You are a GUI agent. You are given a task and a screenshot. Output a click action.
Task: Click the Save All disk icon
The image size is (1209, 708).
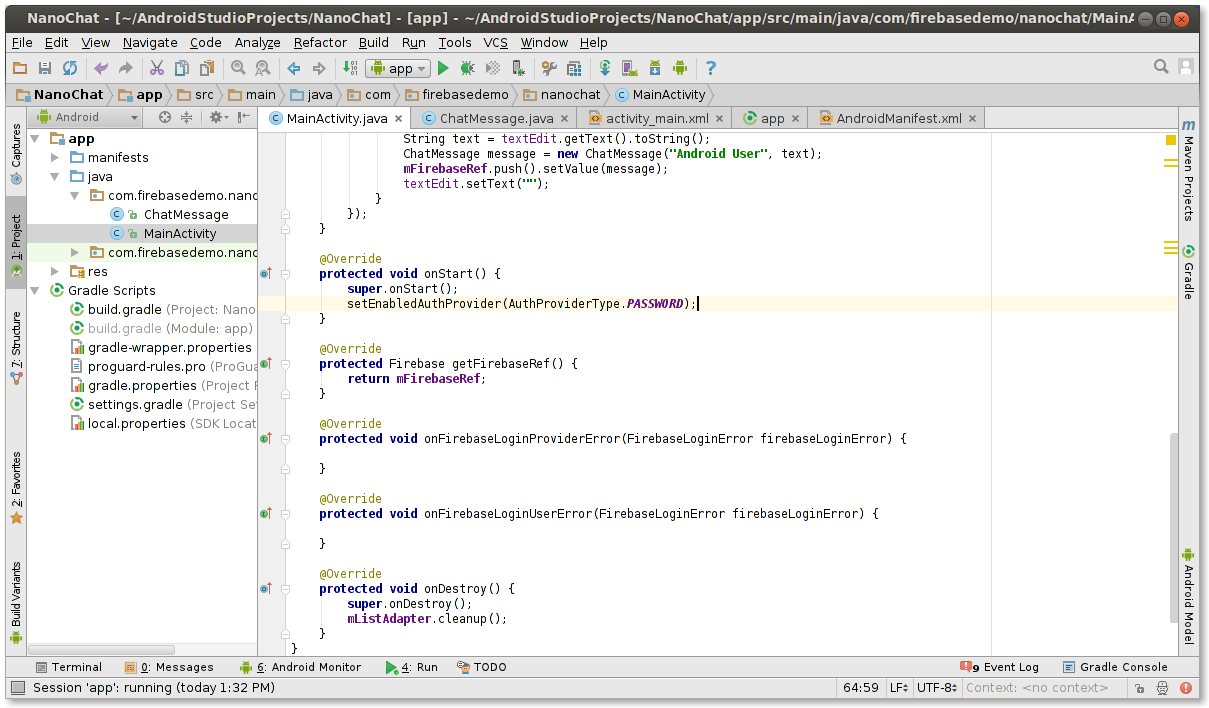pos(45,68)
